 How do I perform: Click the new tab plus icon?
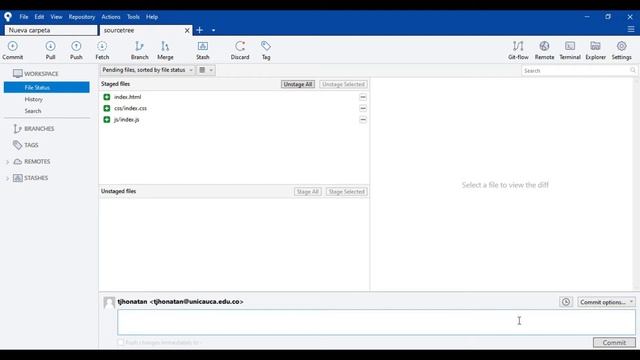200,30
